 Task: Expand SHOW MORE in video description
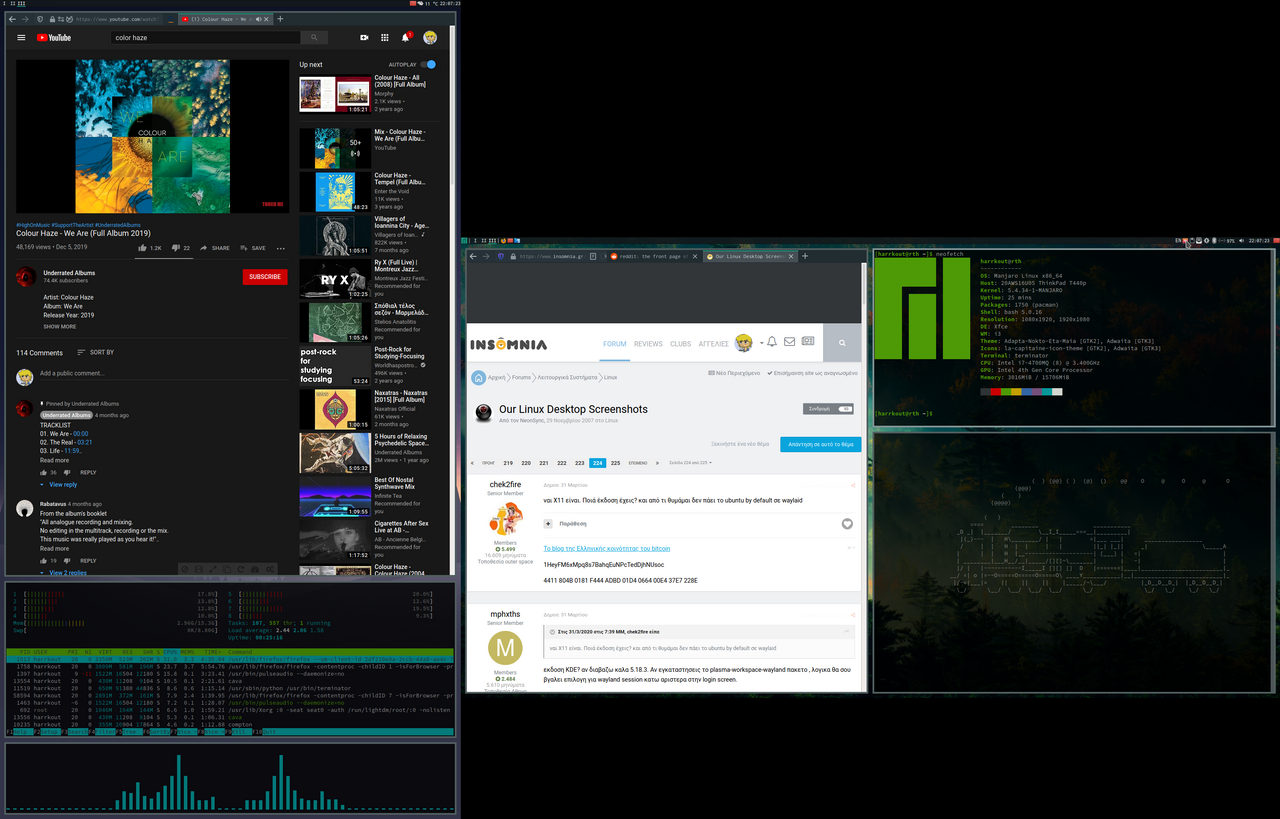click(60, 326)
